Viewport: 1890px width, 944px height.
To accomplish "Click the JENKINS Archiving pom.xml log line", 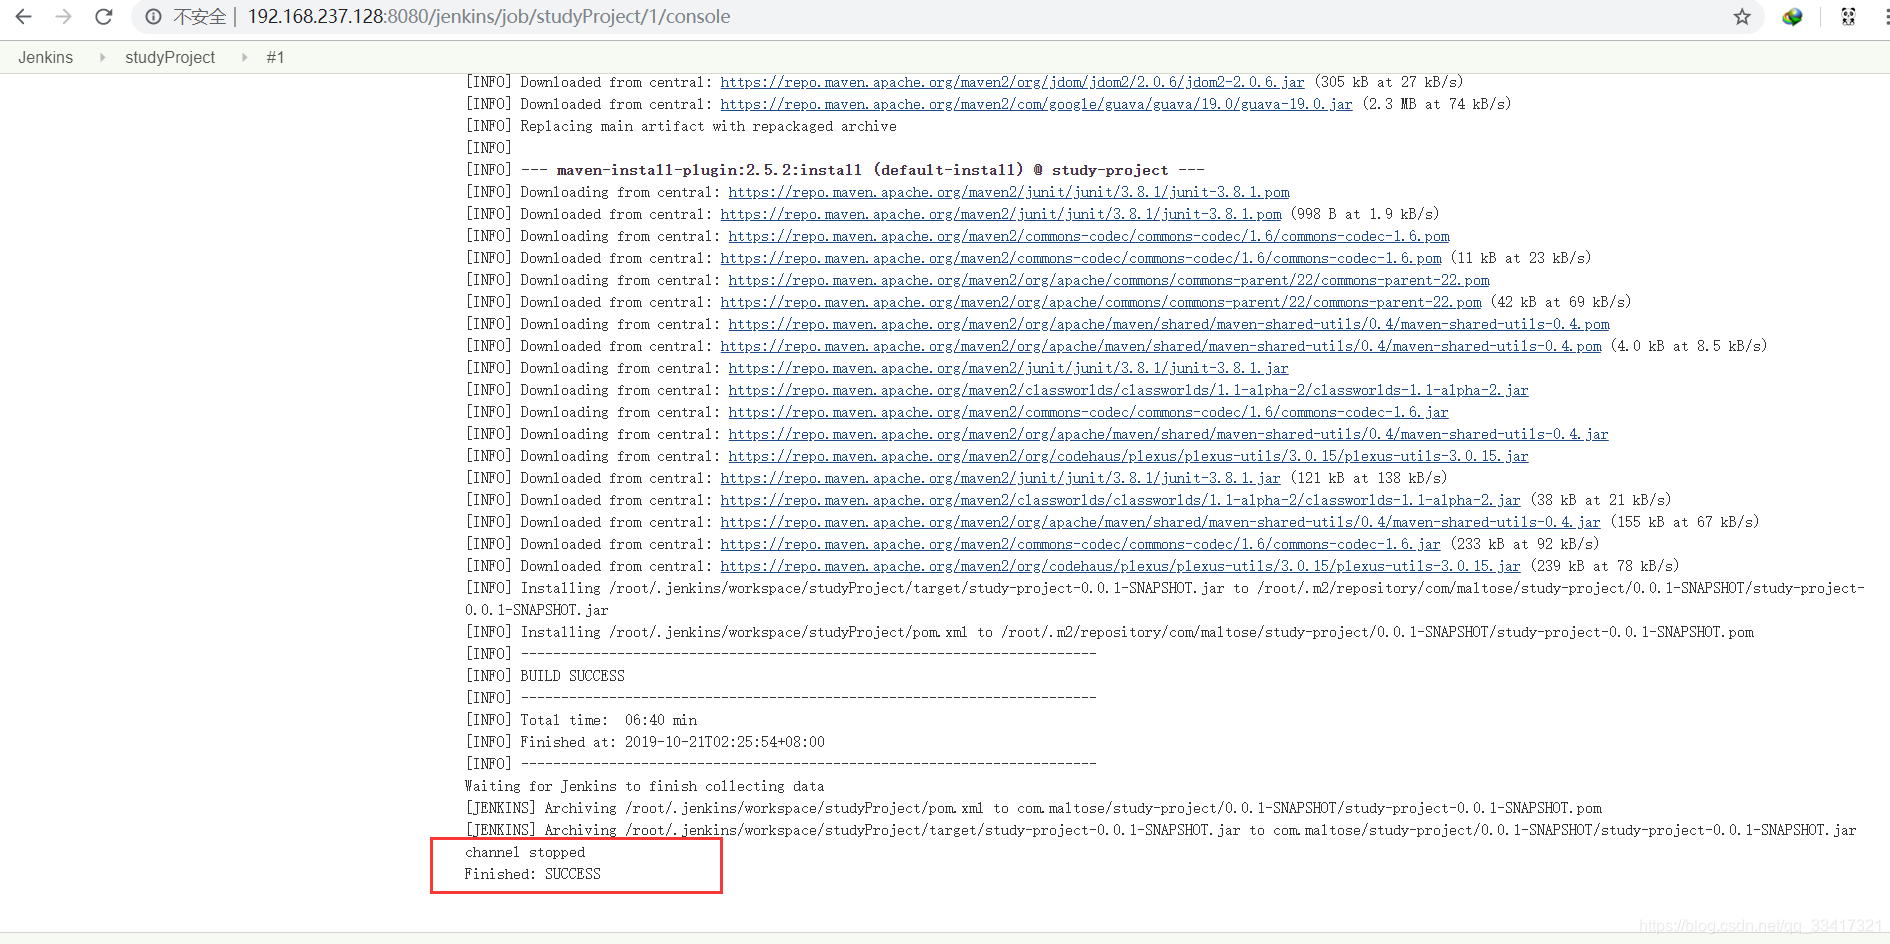I will click(1033, 808).
